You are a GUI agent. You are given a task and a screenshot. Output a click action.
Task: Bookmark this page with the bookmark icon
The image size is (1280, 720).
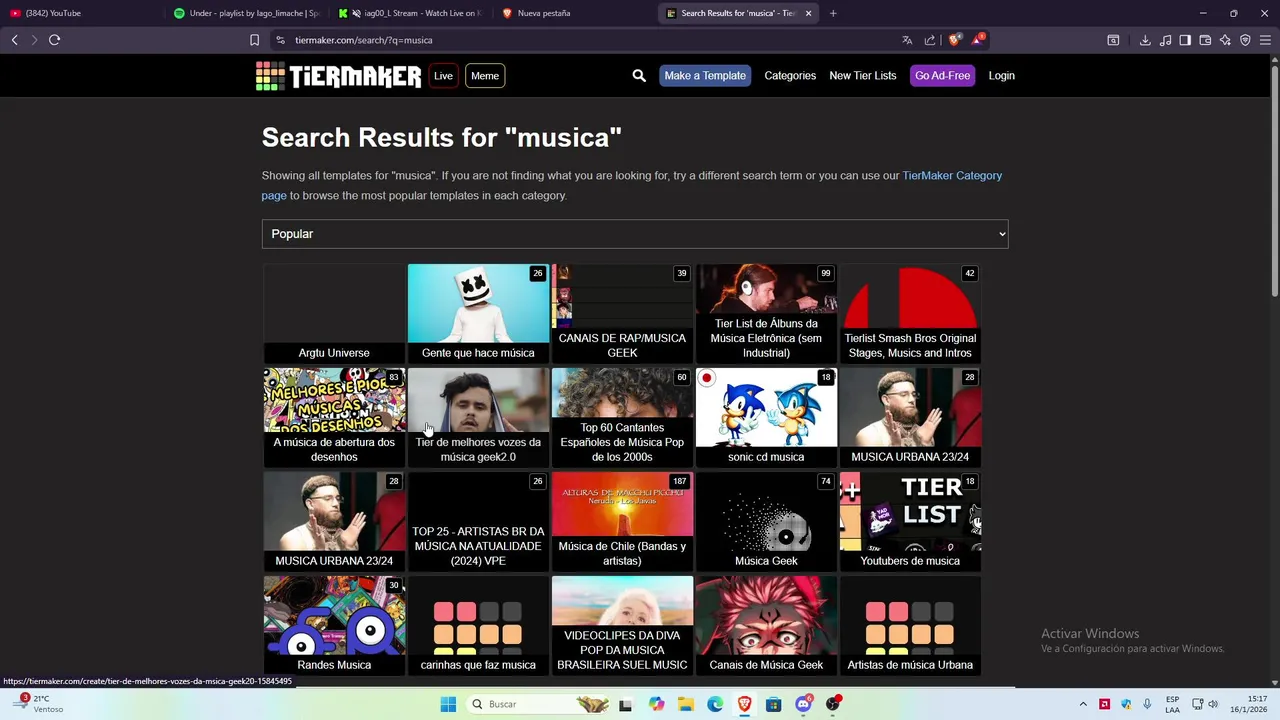254,40
